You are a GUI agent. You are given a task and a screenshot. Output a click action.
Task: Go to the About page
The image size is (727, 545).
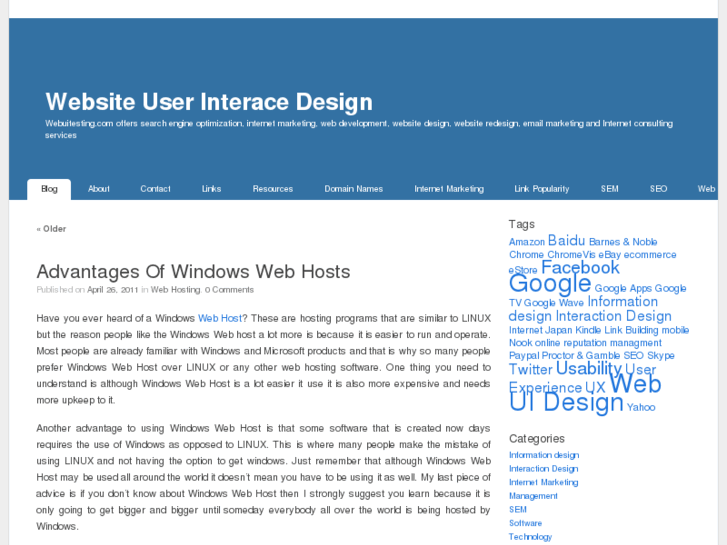[99, 189]
